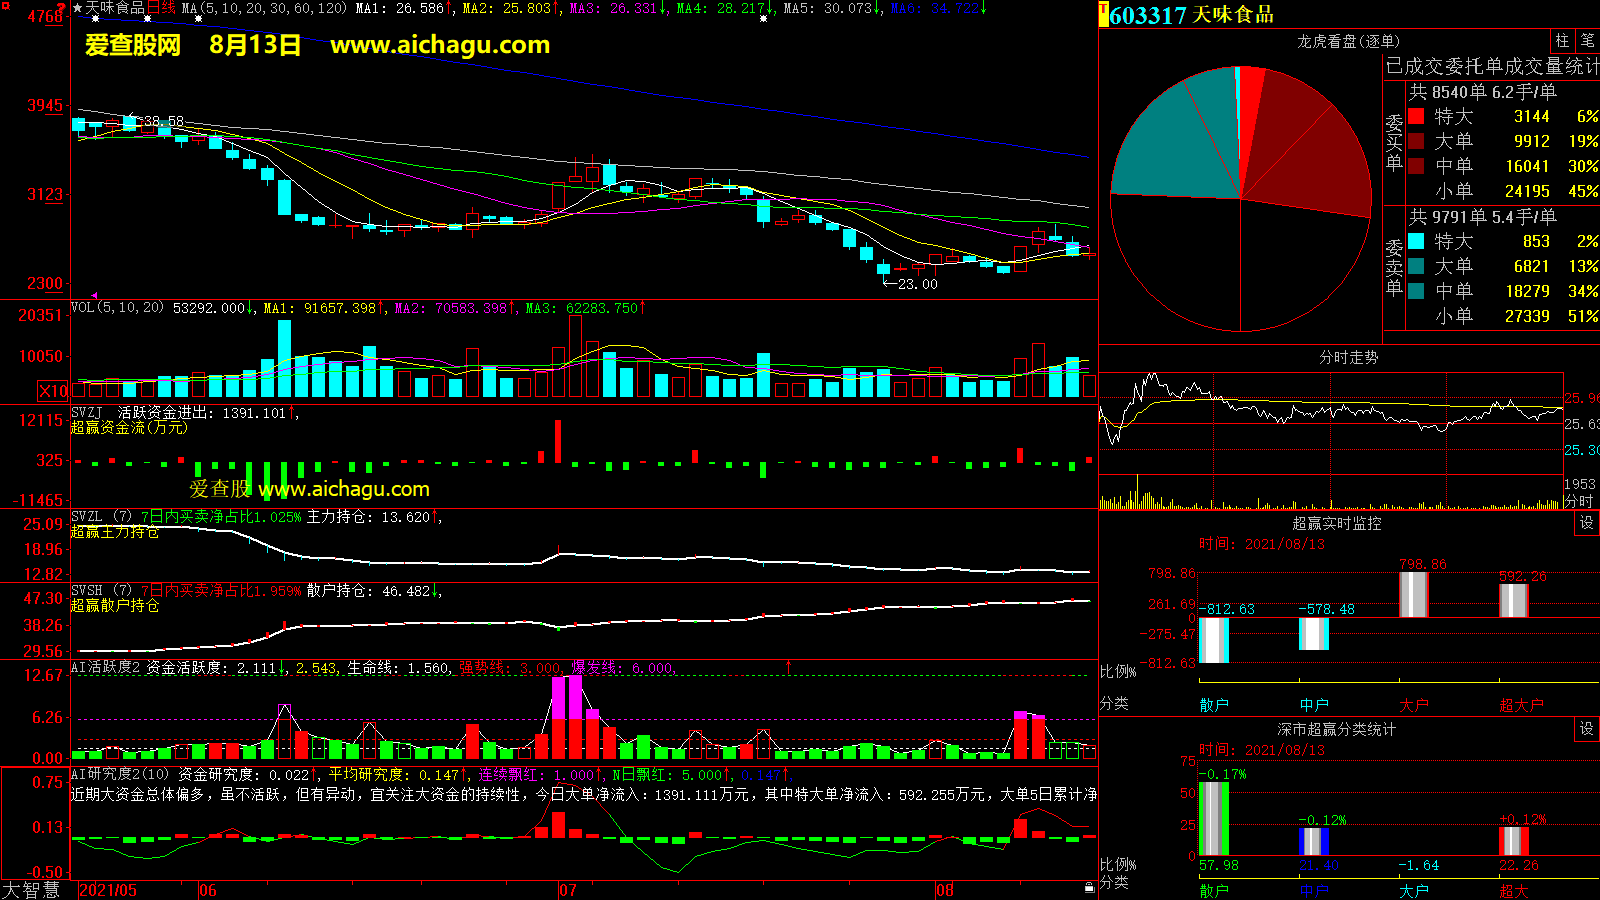The image size is (1600, 900).
Task: Select the 龙虎看盘(逐单) panel title
Action: (x=1348, y=41)
